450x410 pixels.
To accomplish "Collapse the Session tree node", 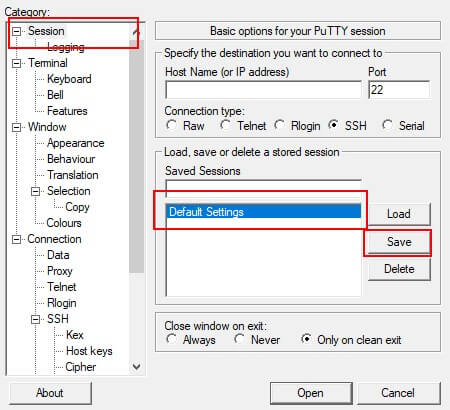I will click(x=16, y=31).
